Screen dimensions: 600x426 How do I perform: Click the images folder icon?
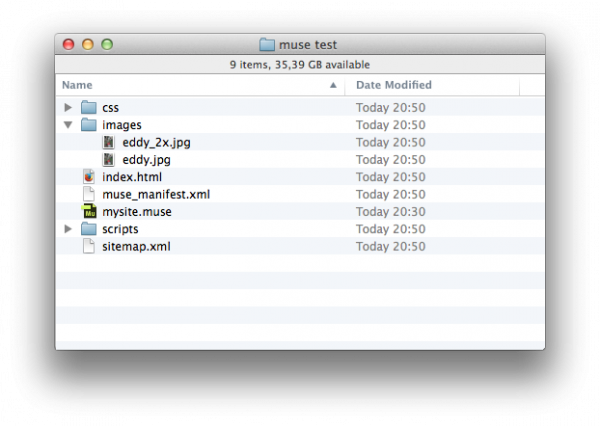pyautogui.click(x=88, y=125)
